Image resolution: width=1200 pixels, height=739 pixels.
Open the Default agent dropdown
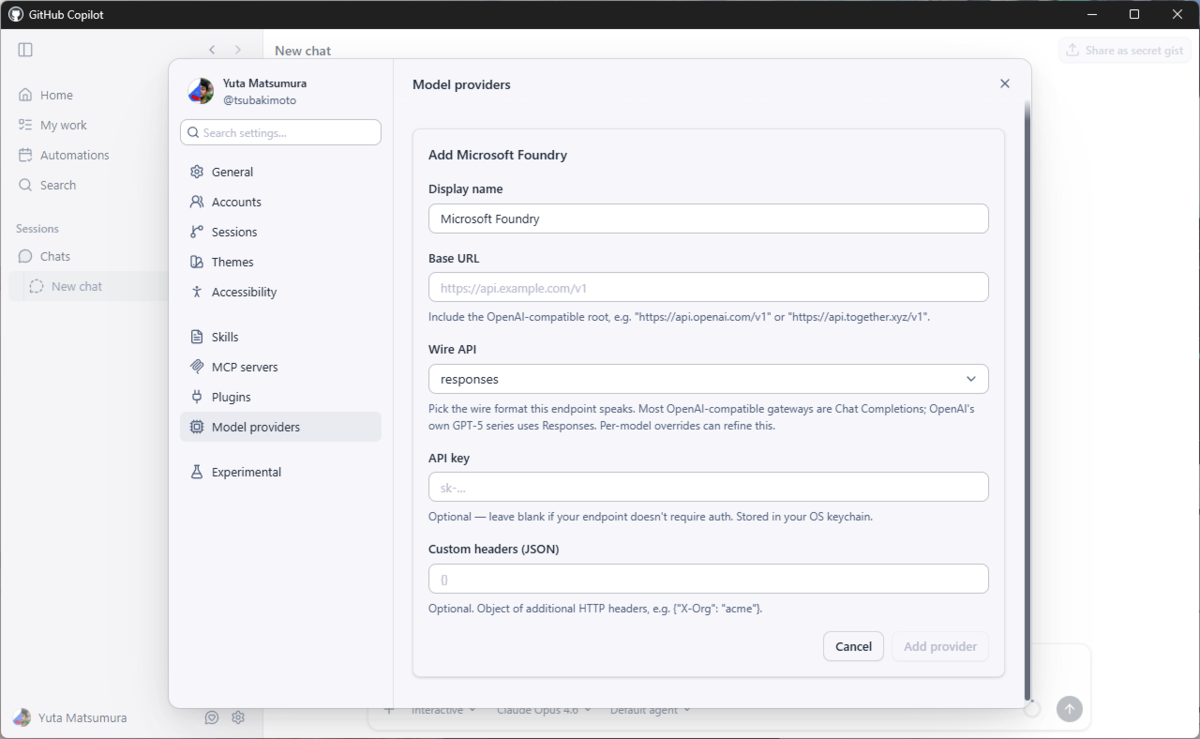click(x=650, y=710)
